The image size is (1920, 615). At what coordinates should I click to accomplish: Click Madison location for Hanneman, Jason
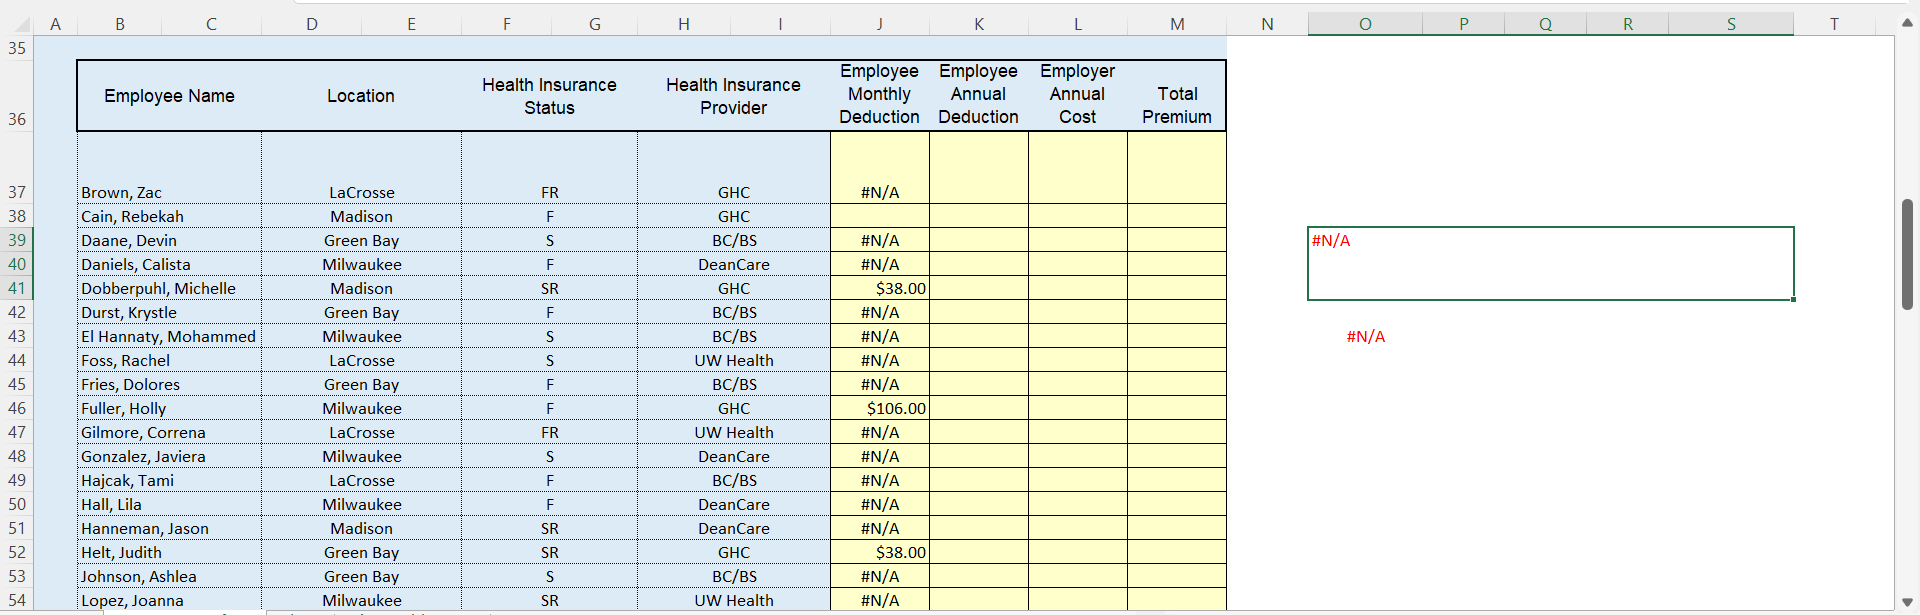(361, 528)
